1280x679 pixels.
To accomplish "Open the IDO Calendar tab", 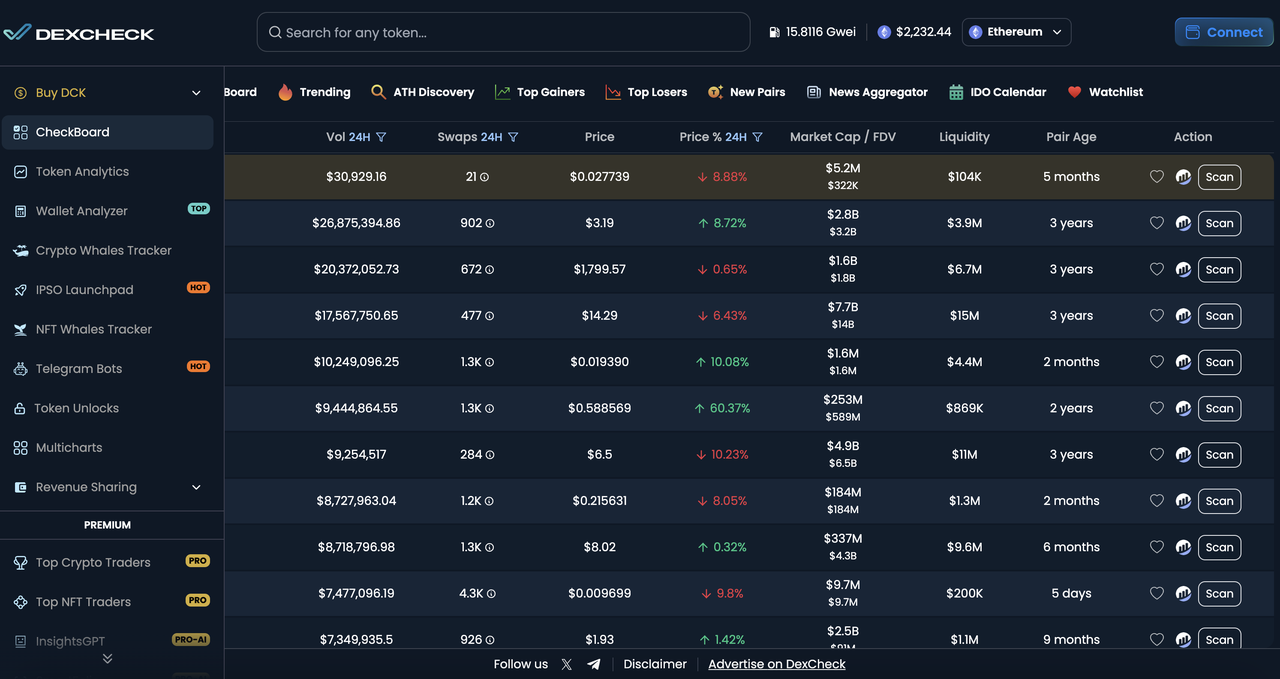I will point(997,92).
